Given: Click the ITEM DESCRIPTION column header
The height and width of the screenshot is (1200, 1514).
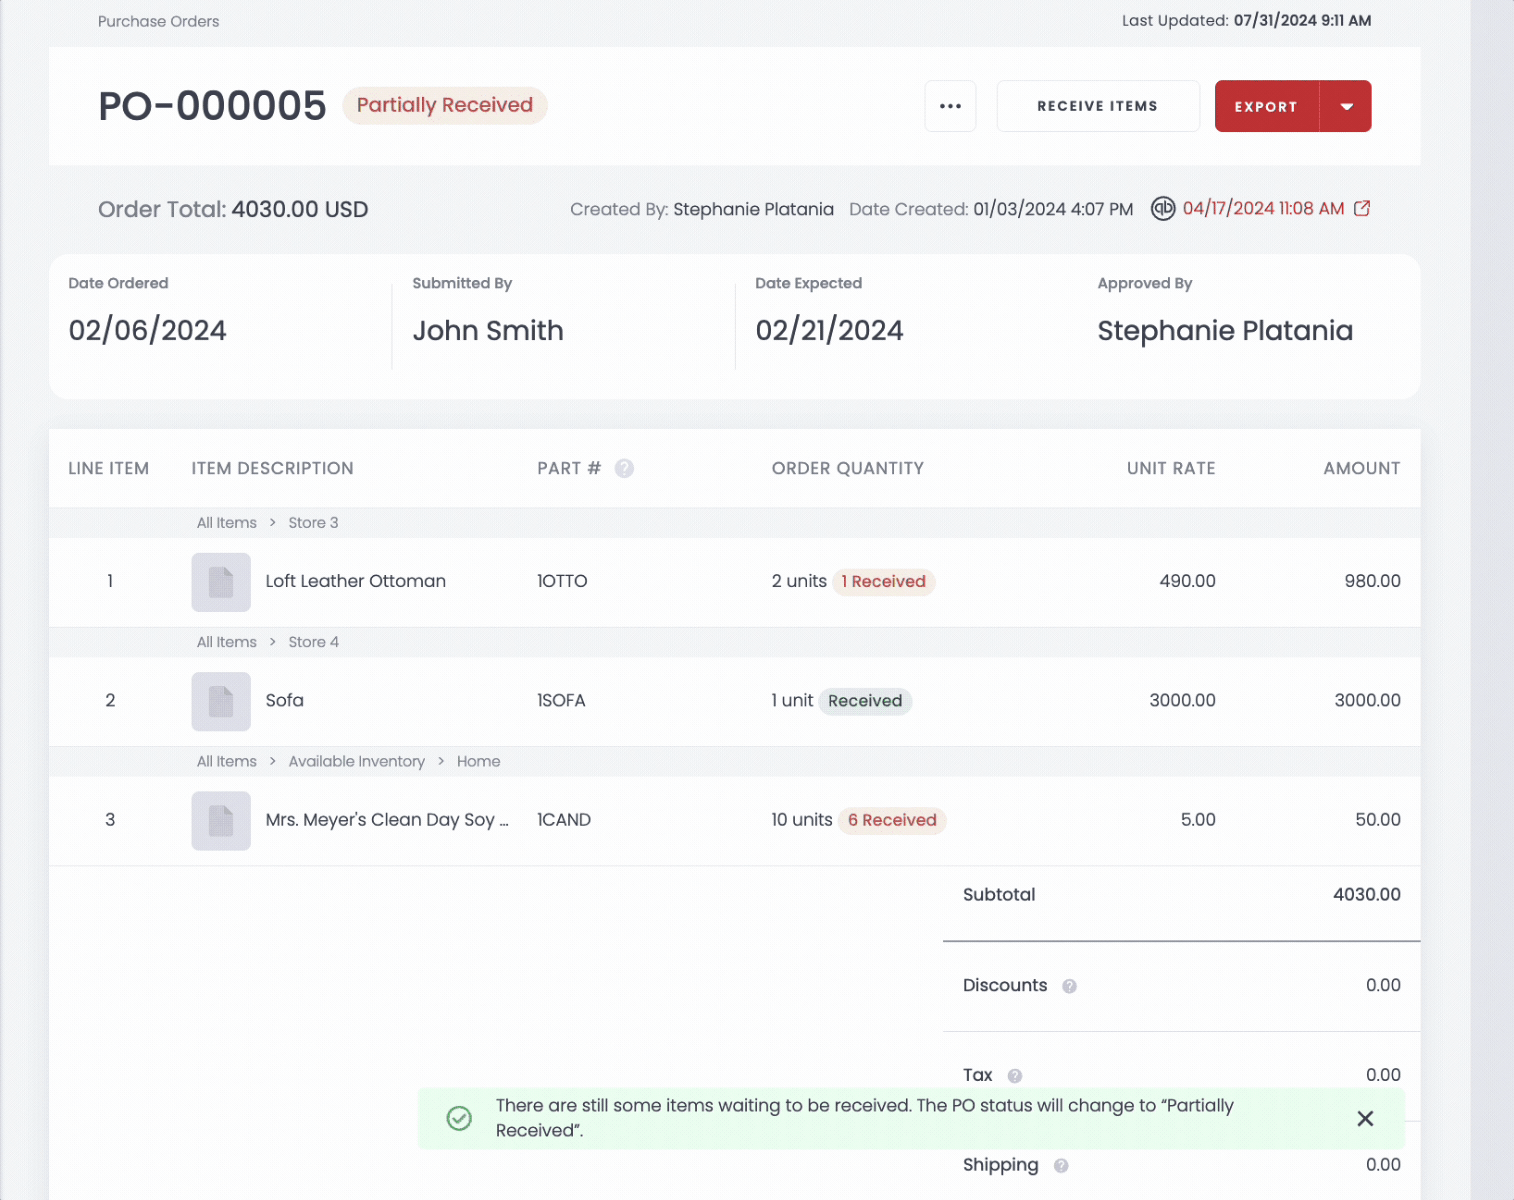Looking at the screenshot, I should pyautogui.click(x=272, y=468).
